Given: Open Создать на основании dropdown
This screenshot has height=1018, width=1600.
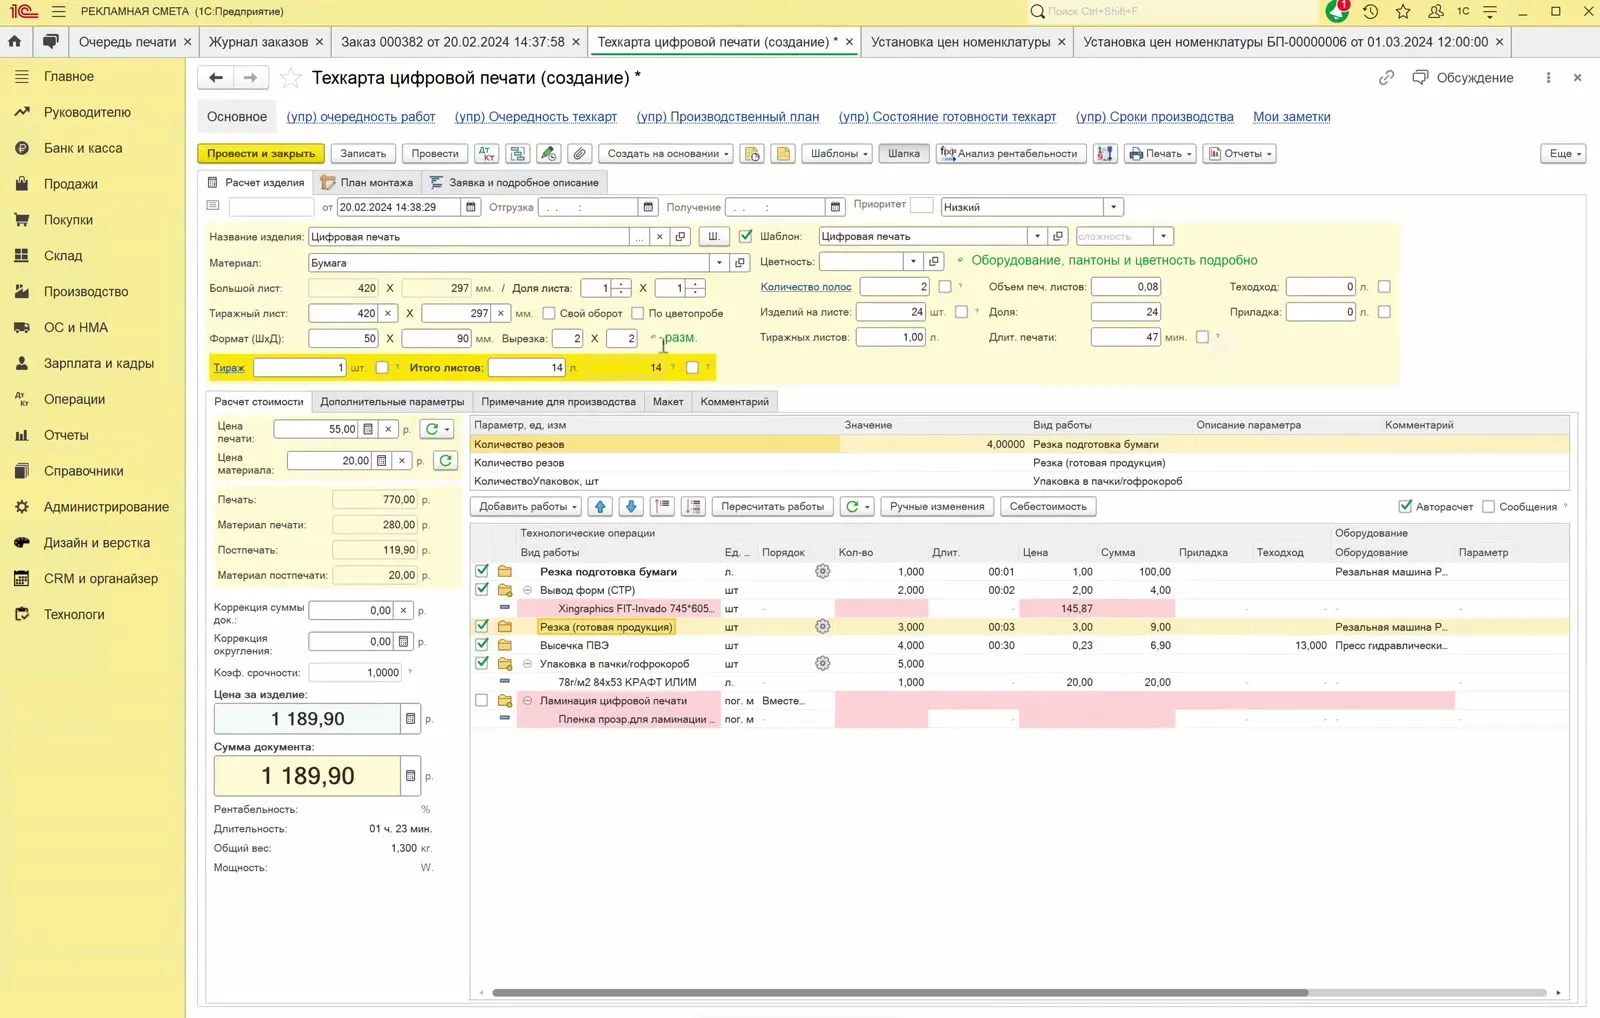Looking at the screenshot, I should point(666,154).
